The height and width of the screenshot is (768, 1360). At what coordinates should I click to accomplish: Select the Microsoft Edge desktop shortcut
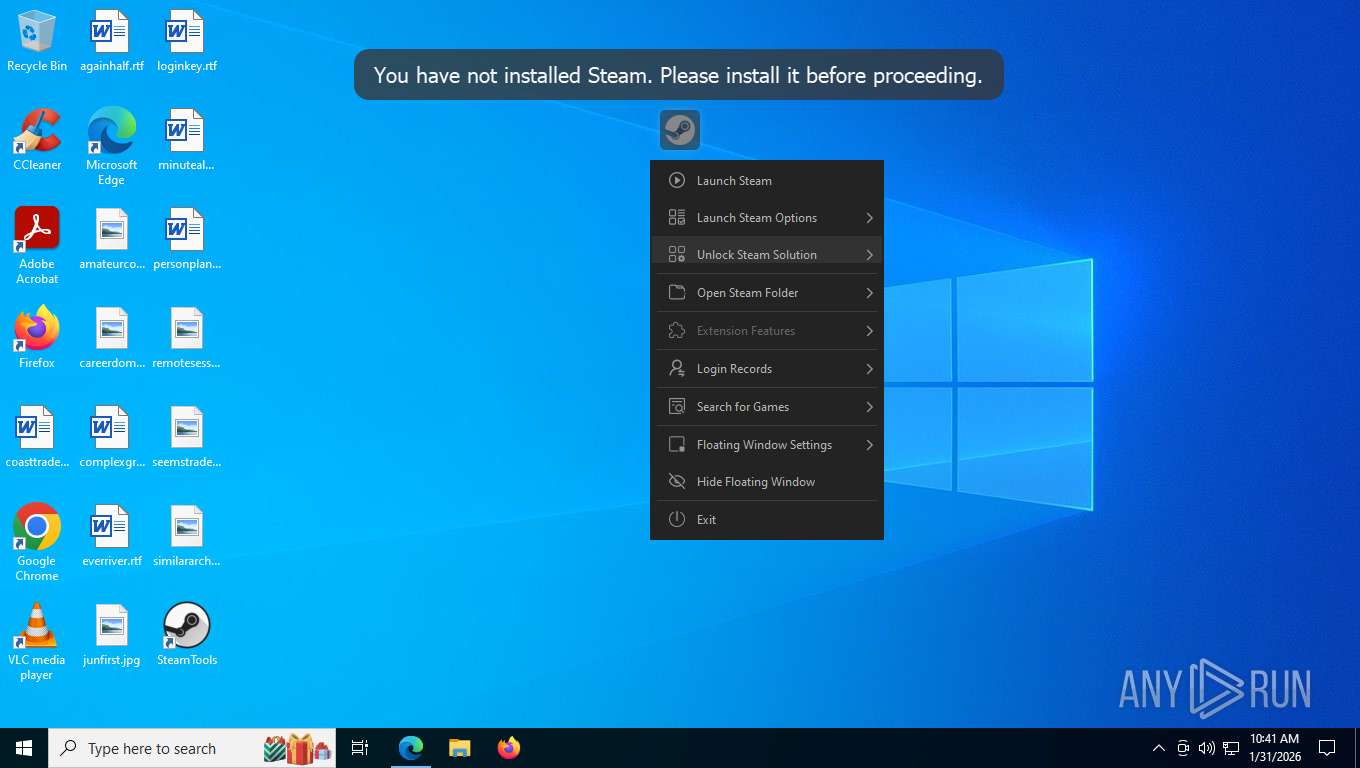111,146
